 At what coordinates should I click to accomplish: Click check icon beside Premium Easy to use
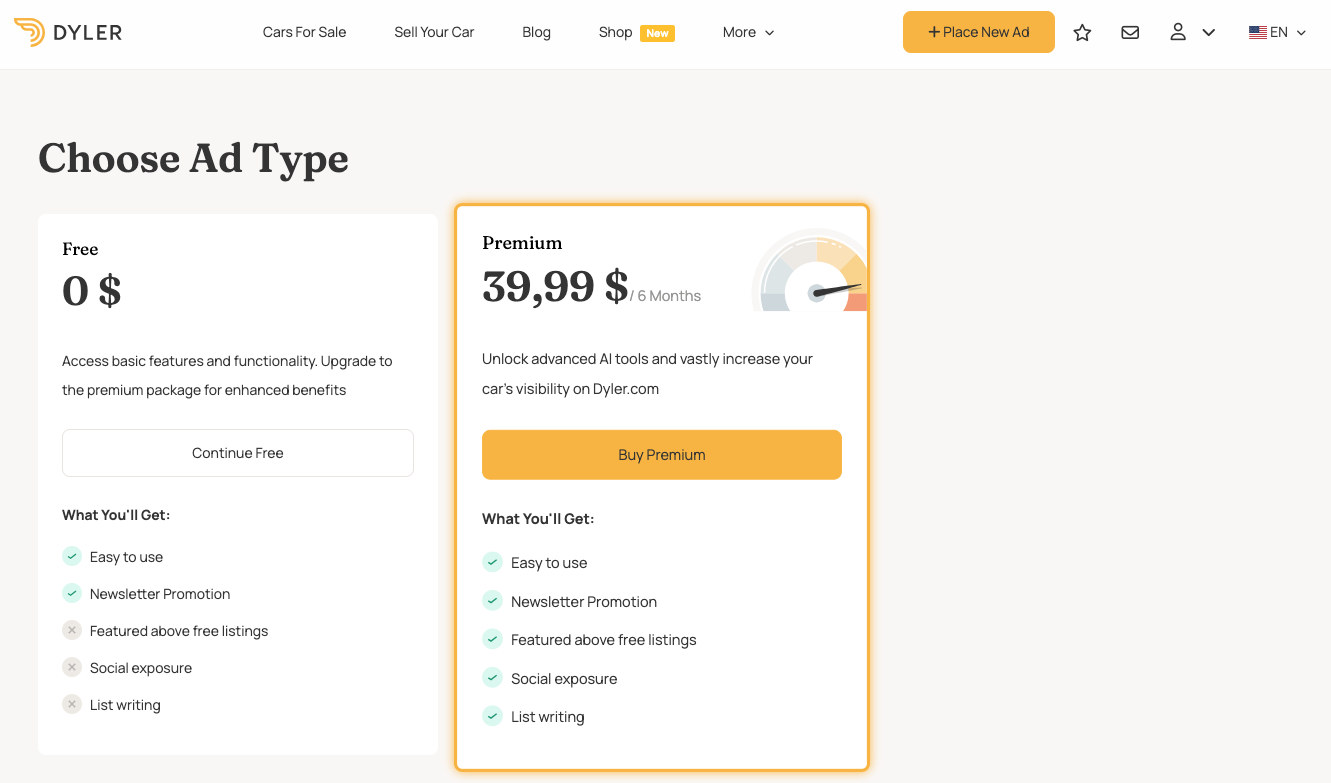click(x=492, y=562)
